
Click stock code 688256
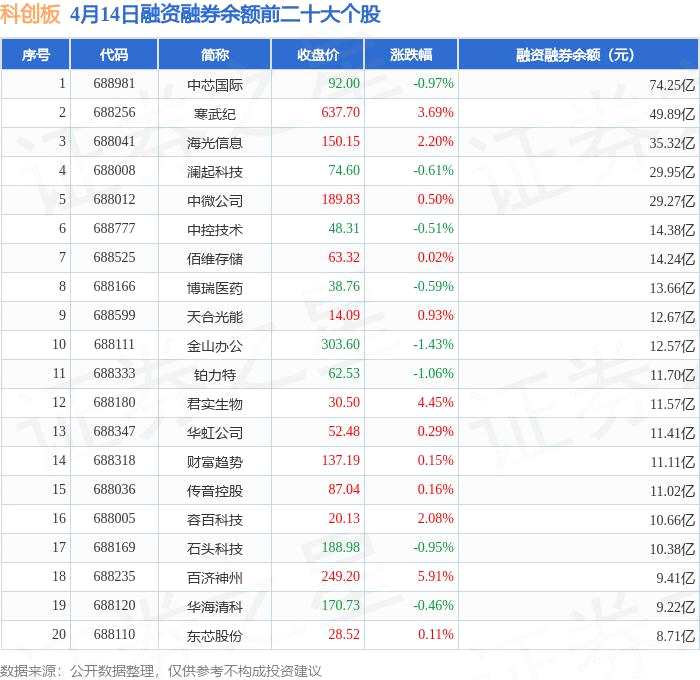click(114, 113)
